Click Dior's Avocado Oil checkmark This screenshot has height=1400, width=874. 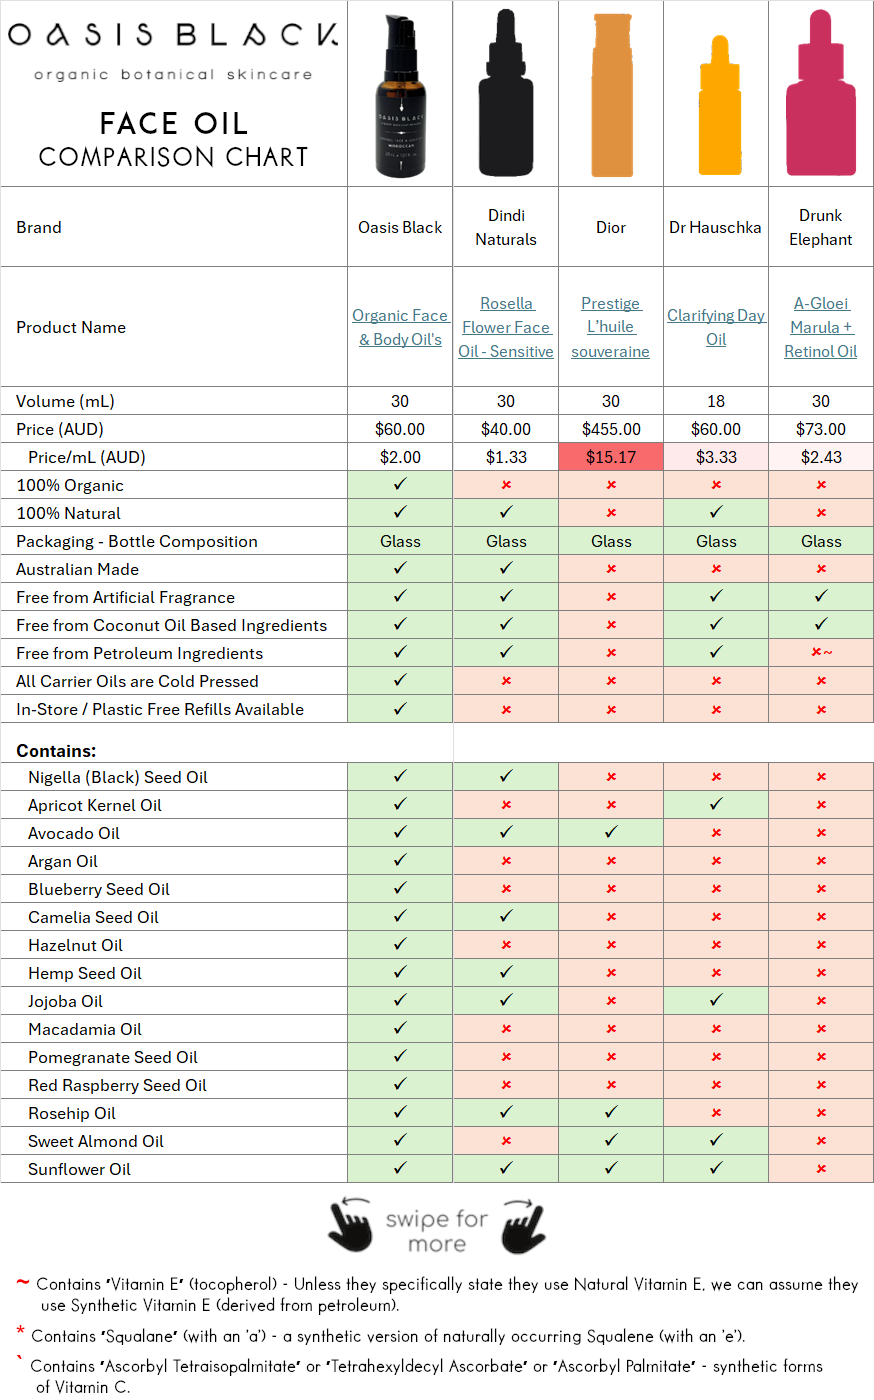[611, 833]
